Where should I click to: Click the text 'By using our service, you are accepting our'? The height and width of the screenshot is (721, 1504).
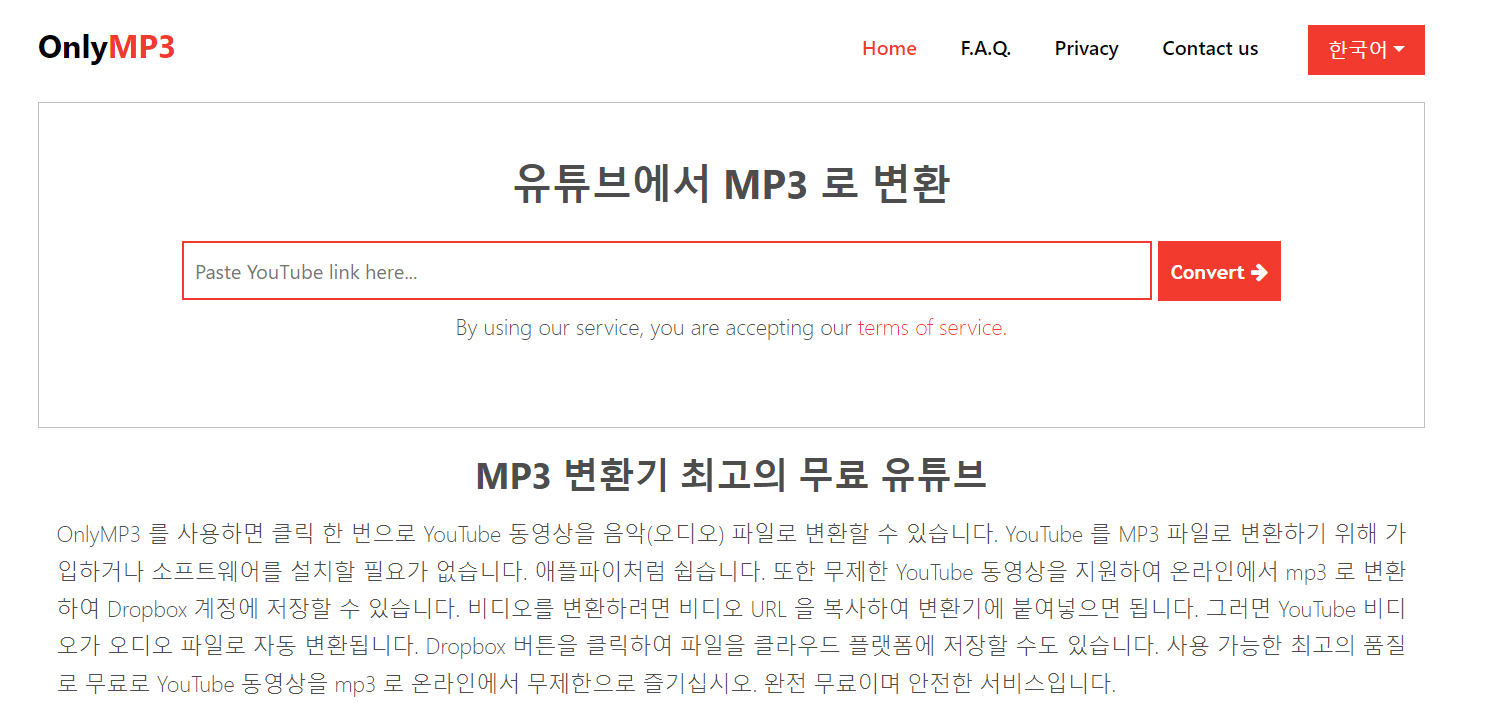pyautogui.click(x=654, y=328)
